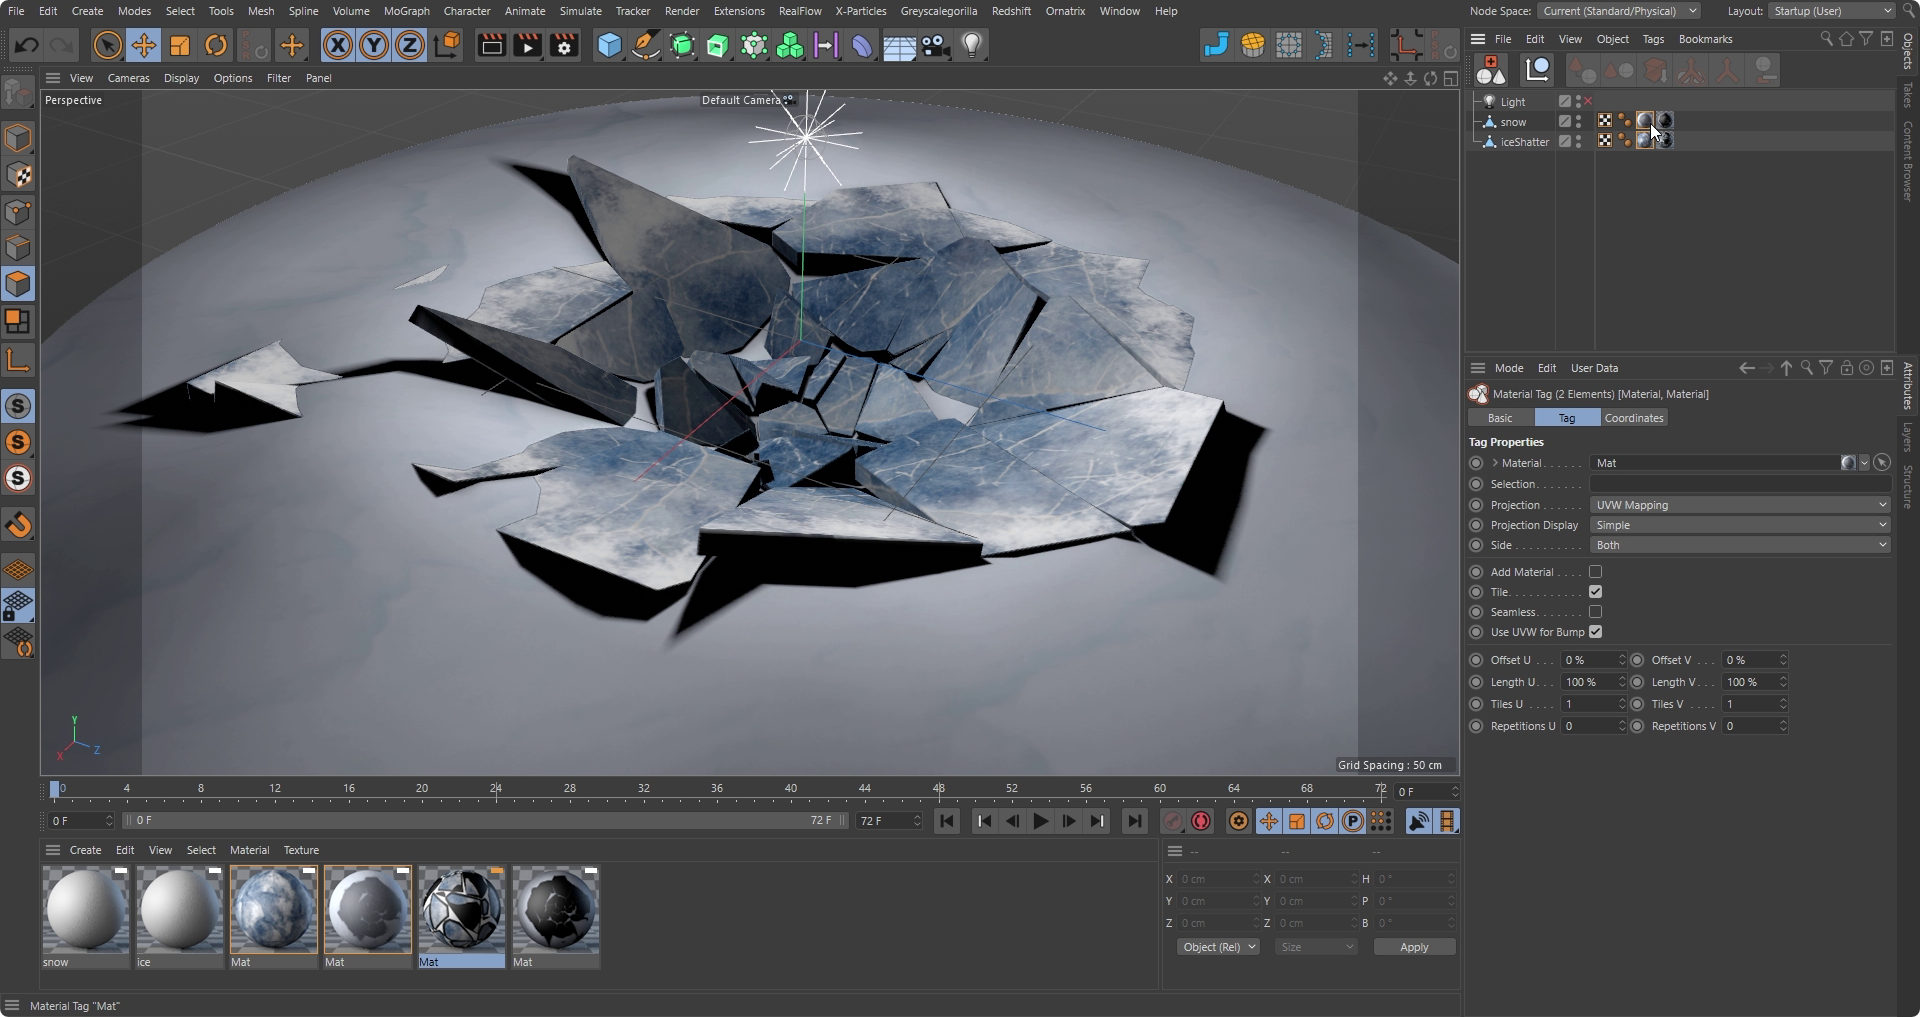Add a Light object from toolbar
Image resolution: width=1920 pixels, height=1017 pixels.
click(972, 46)
